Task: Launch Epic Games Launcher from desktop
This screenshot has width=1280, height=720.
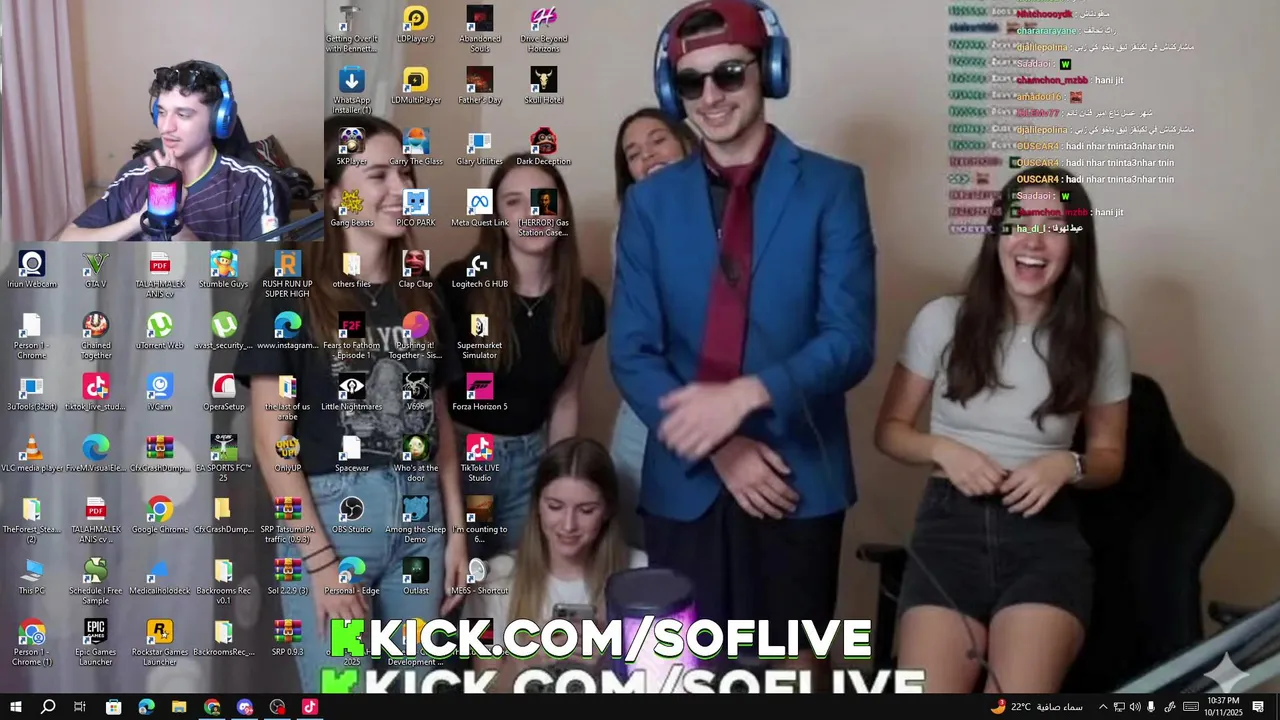Action: [x=96, y=643]
